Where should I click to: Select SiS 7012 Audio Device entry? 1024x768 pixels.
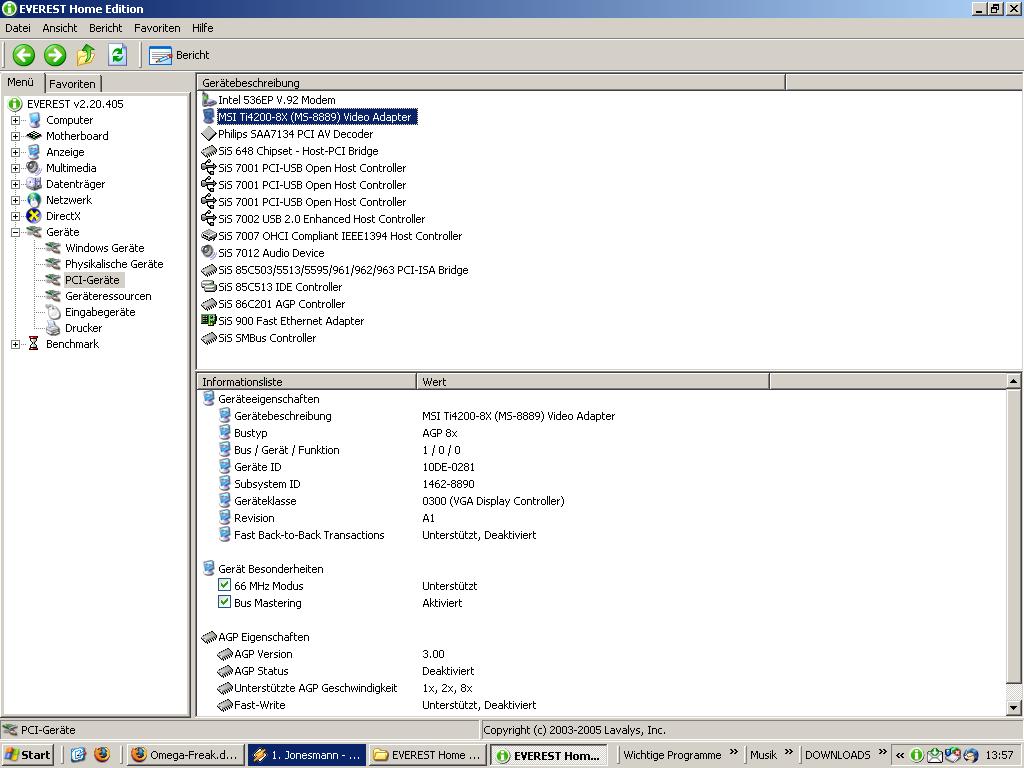pos(270,253)
